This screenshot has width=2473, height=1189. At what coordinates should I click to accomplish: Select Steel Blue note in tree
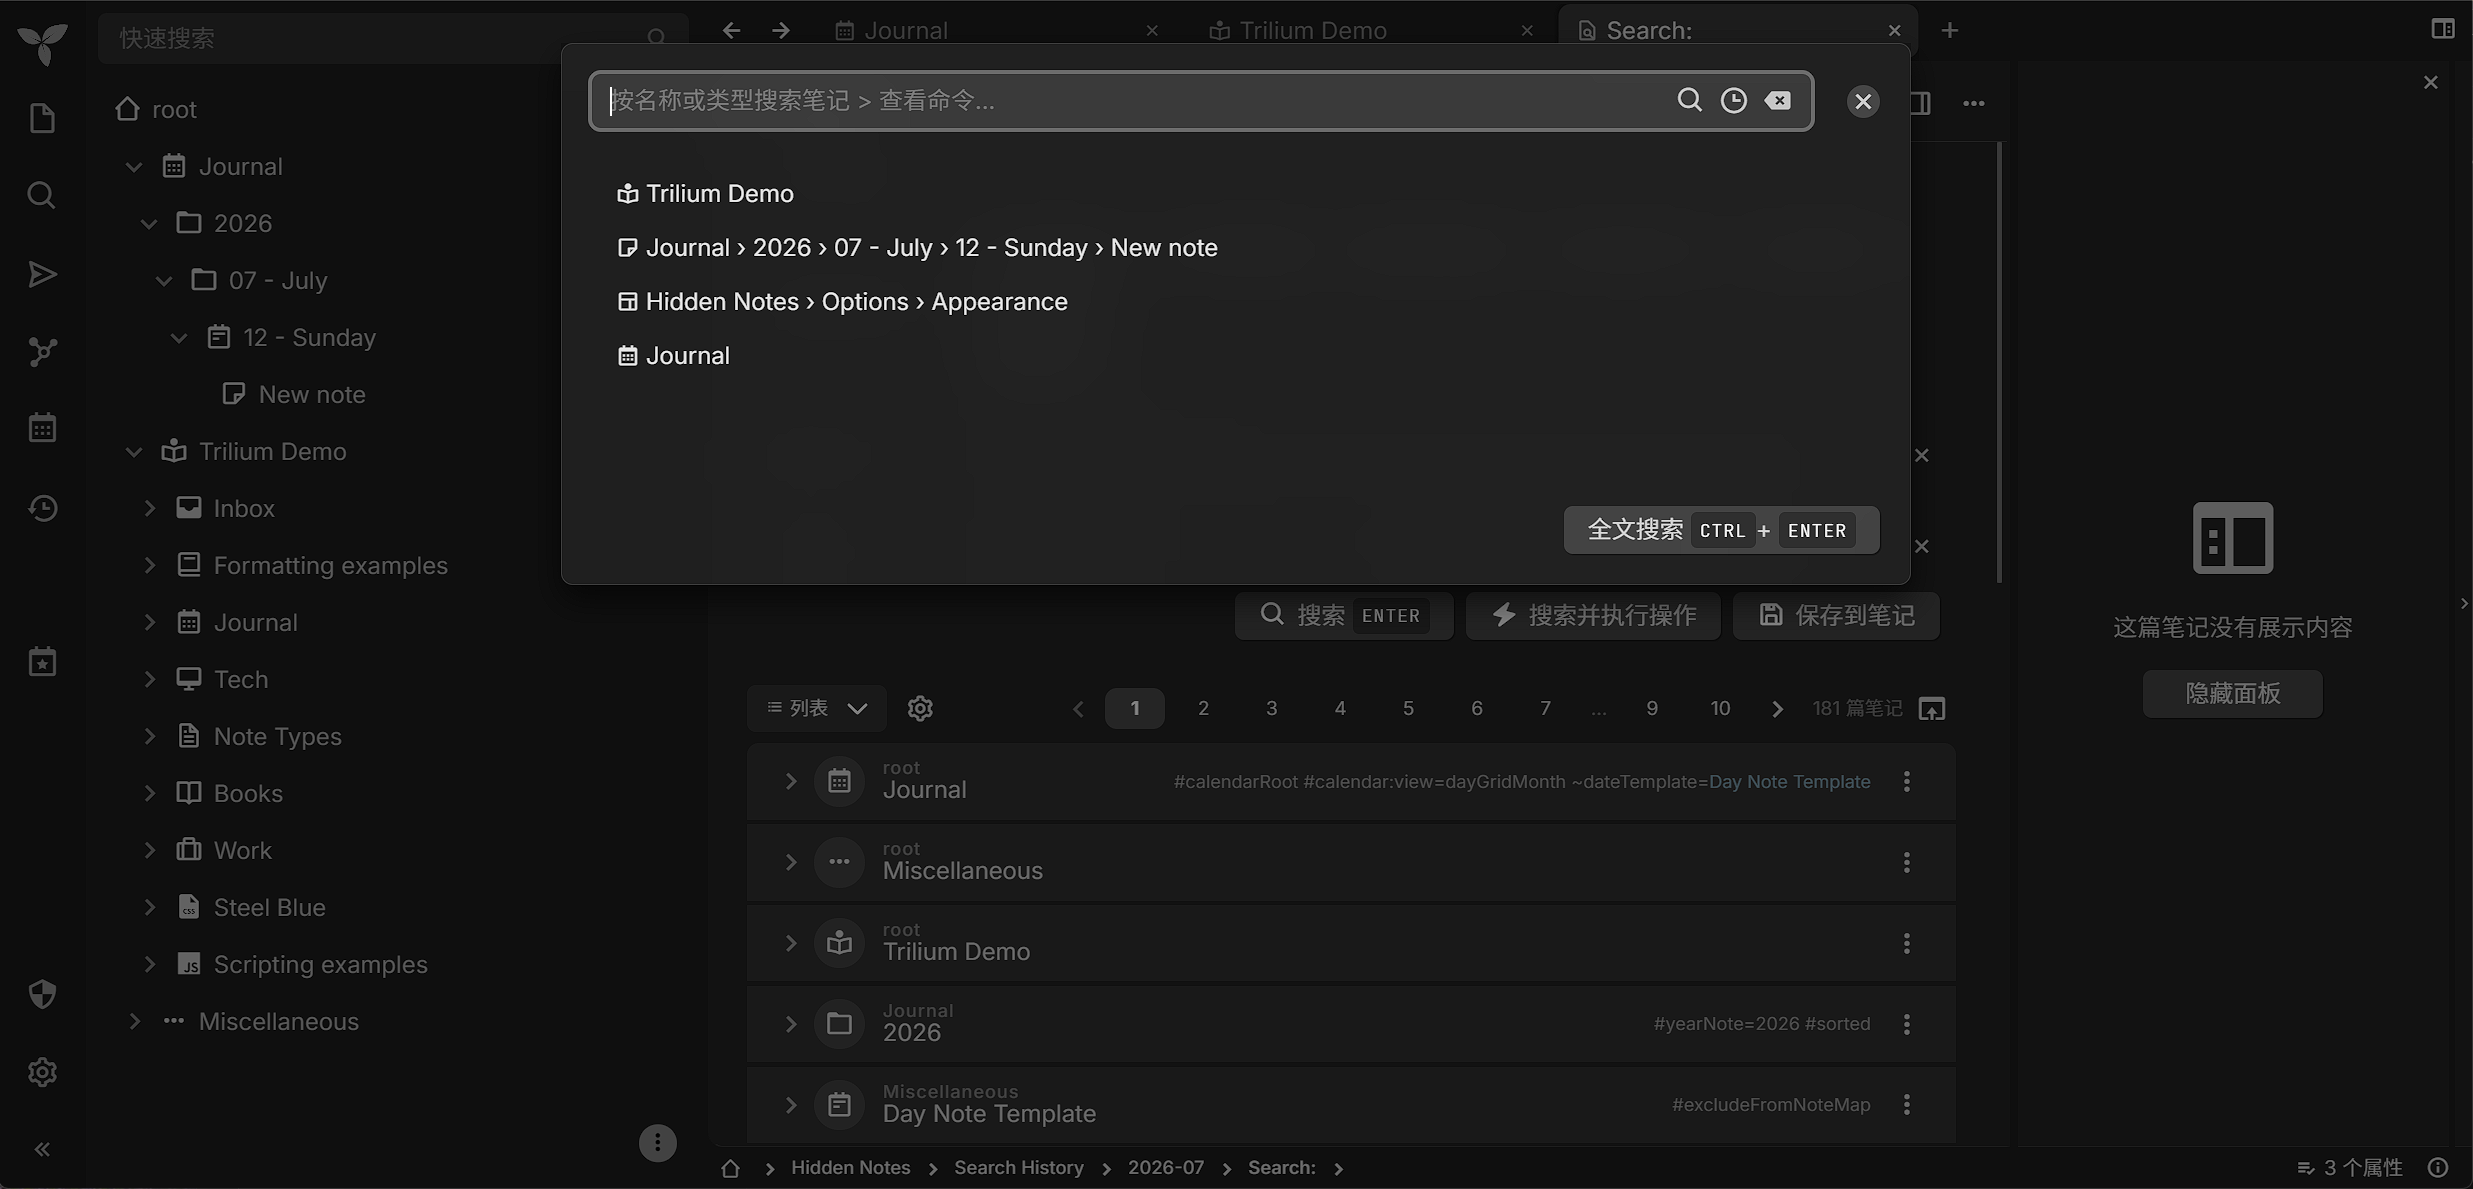269,907
